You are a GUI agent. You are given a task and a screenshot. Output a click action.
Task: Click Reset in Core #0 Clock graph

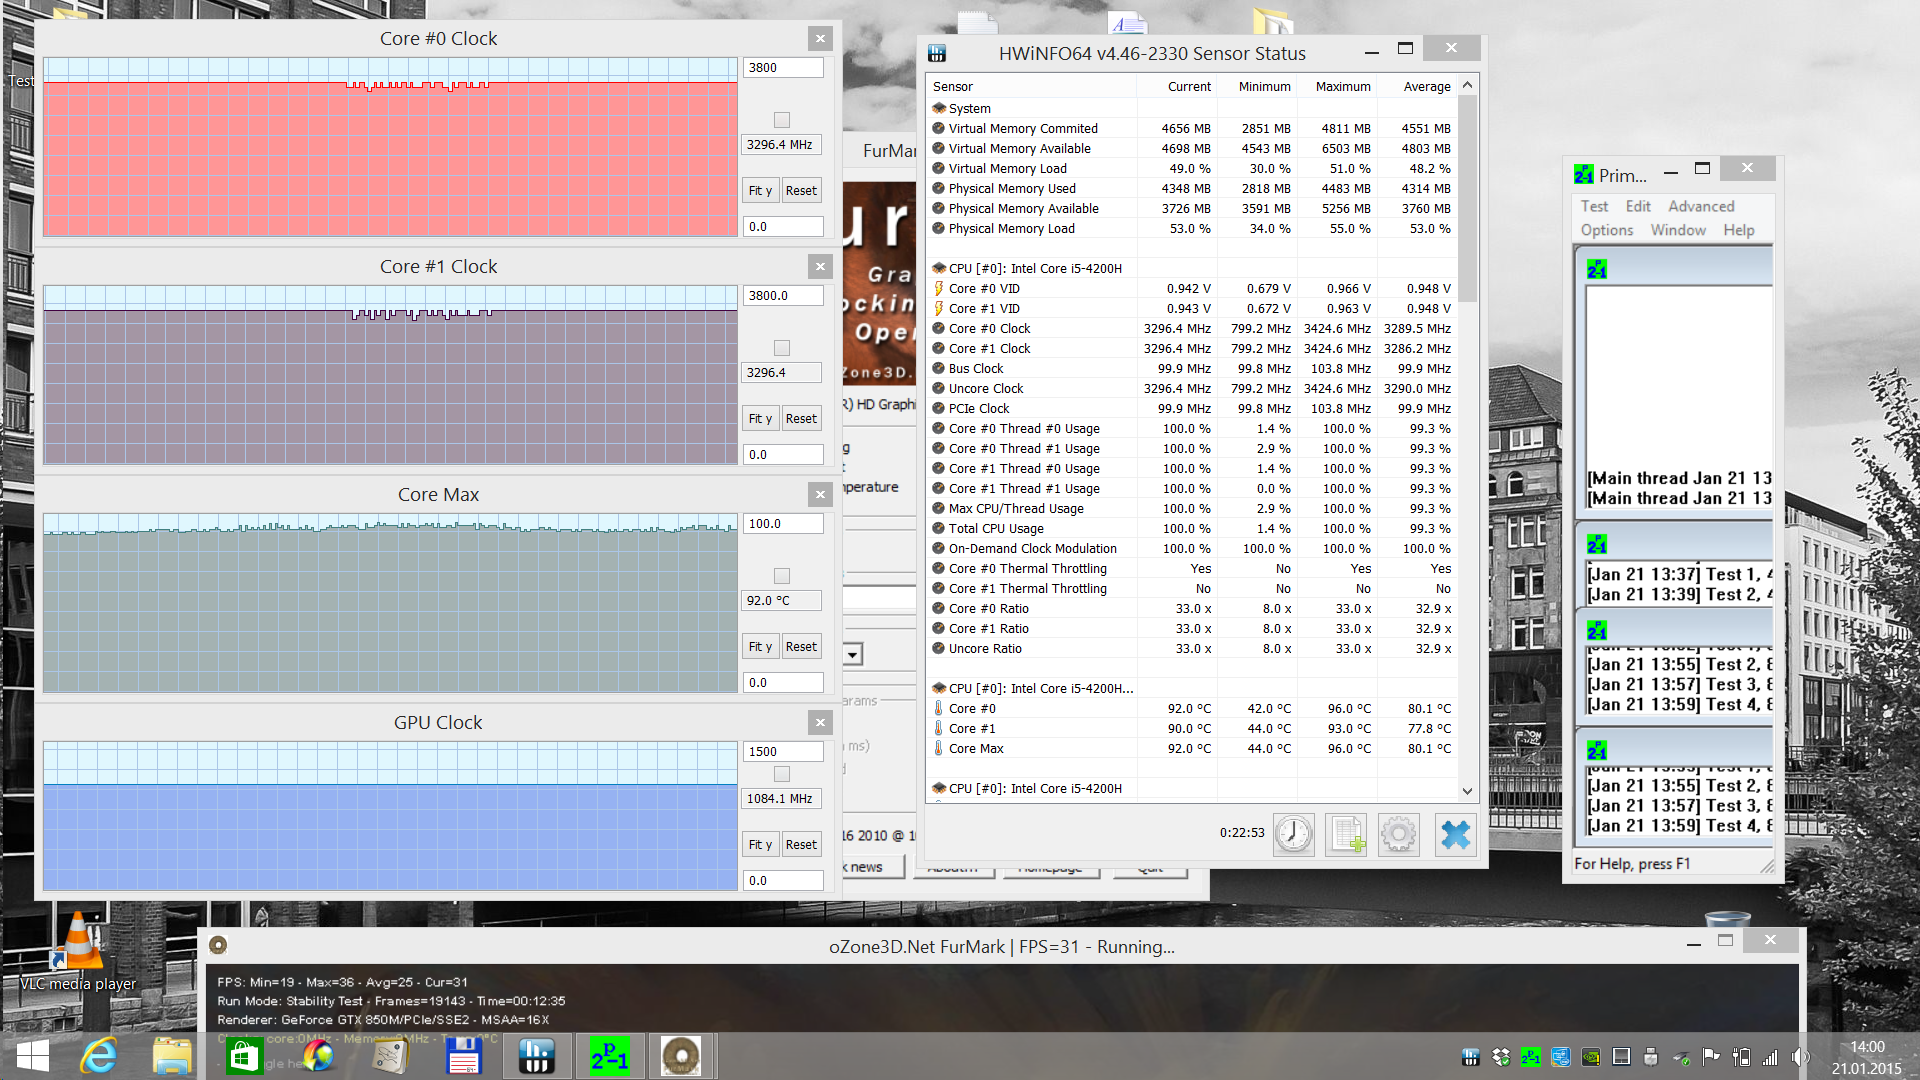pos(801,191)
